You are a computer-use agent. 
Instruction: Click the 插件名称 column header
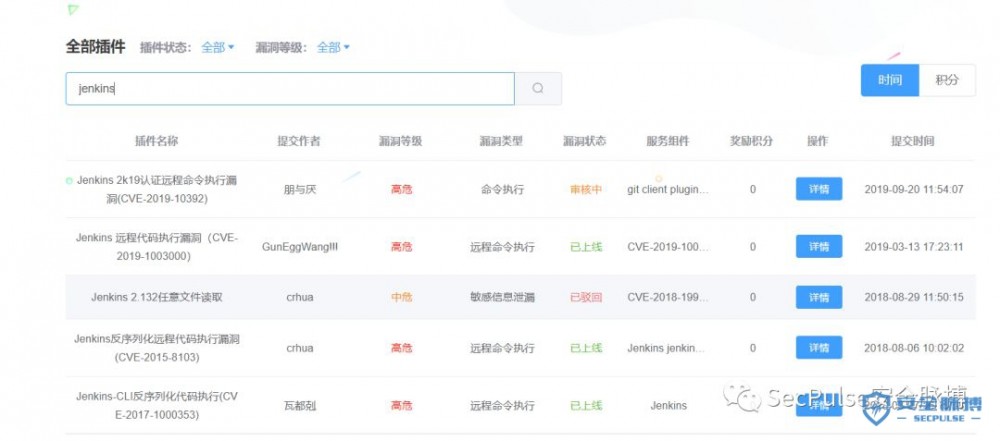tap(156, 141)
